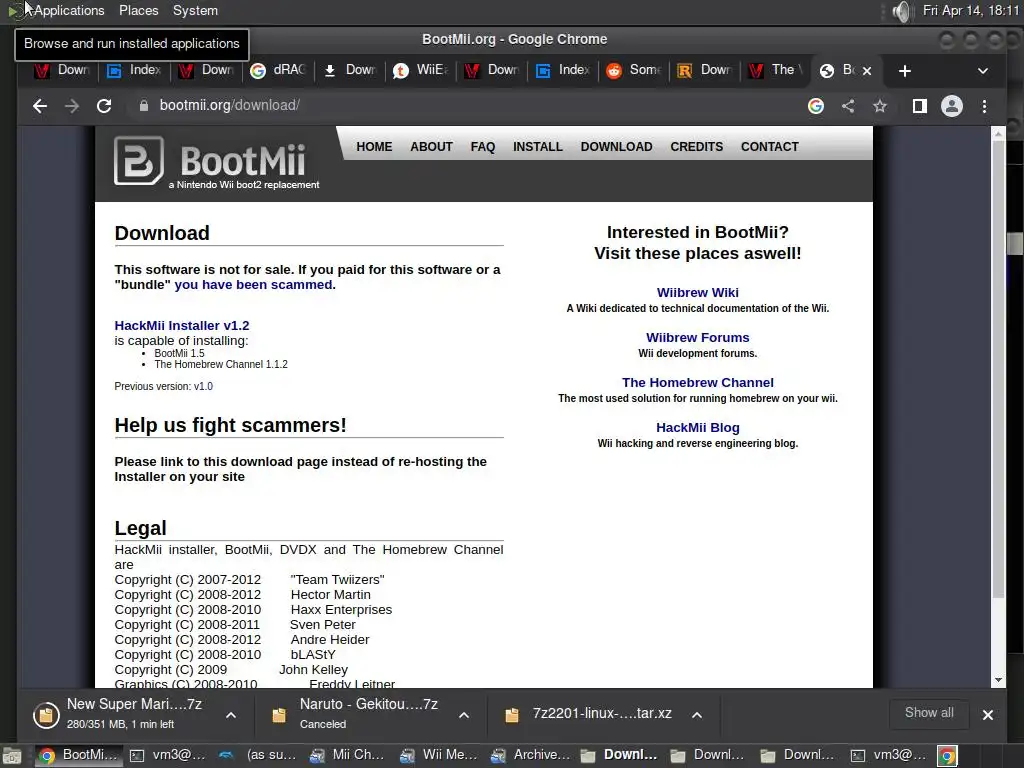Click scrollbar down arrow

click(998, 680)
